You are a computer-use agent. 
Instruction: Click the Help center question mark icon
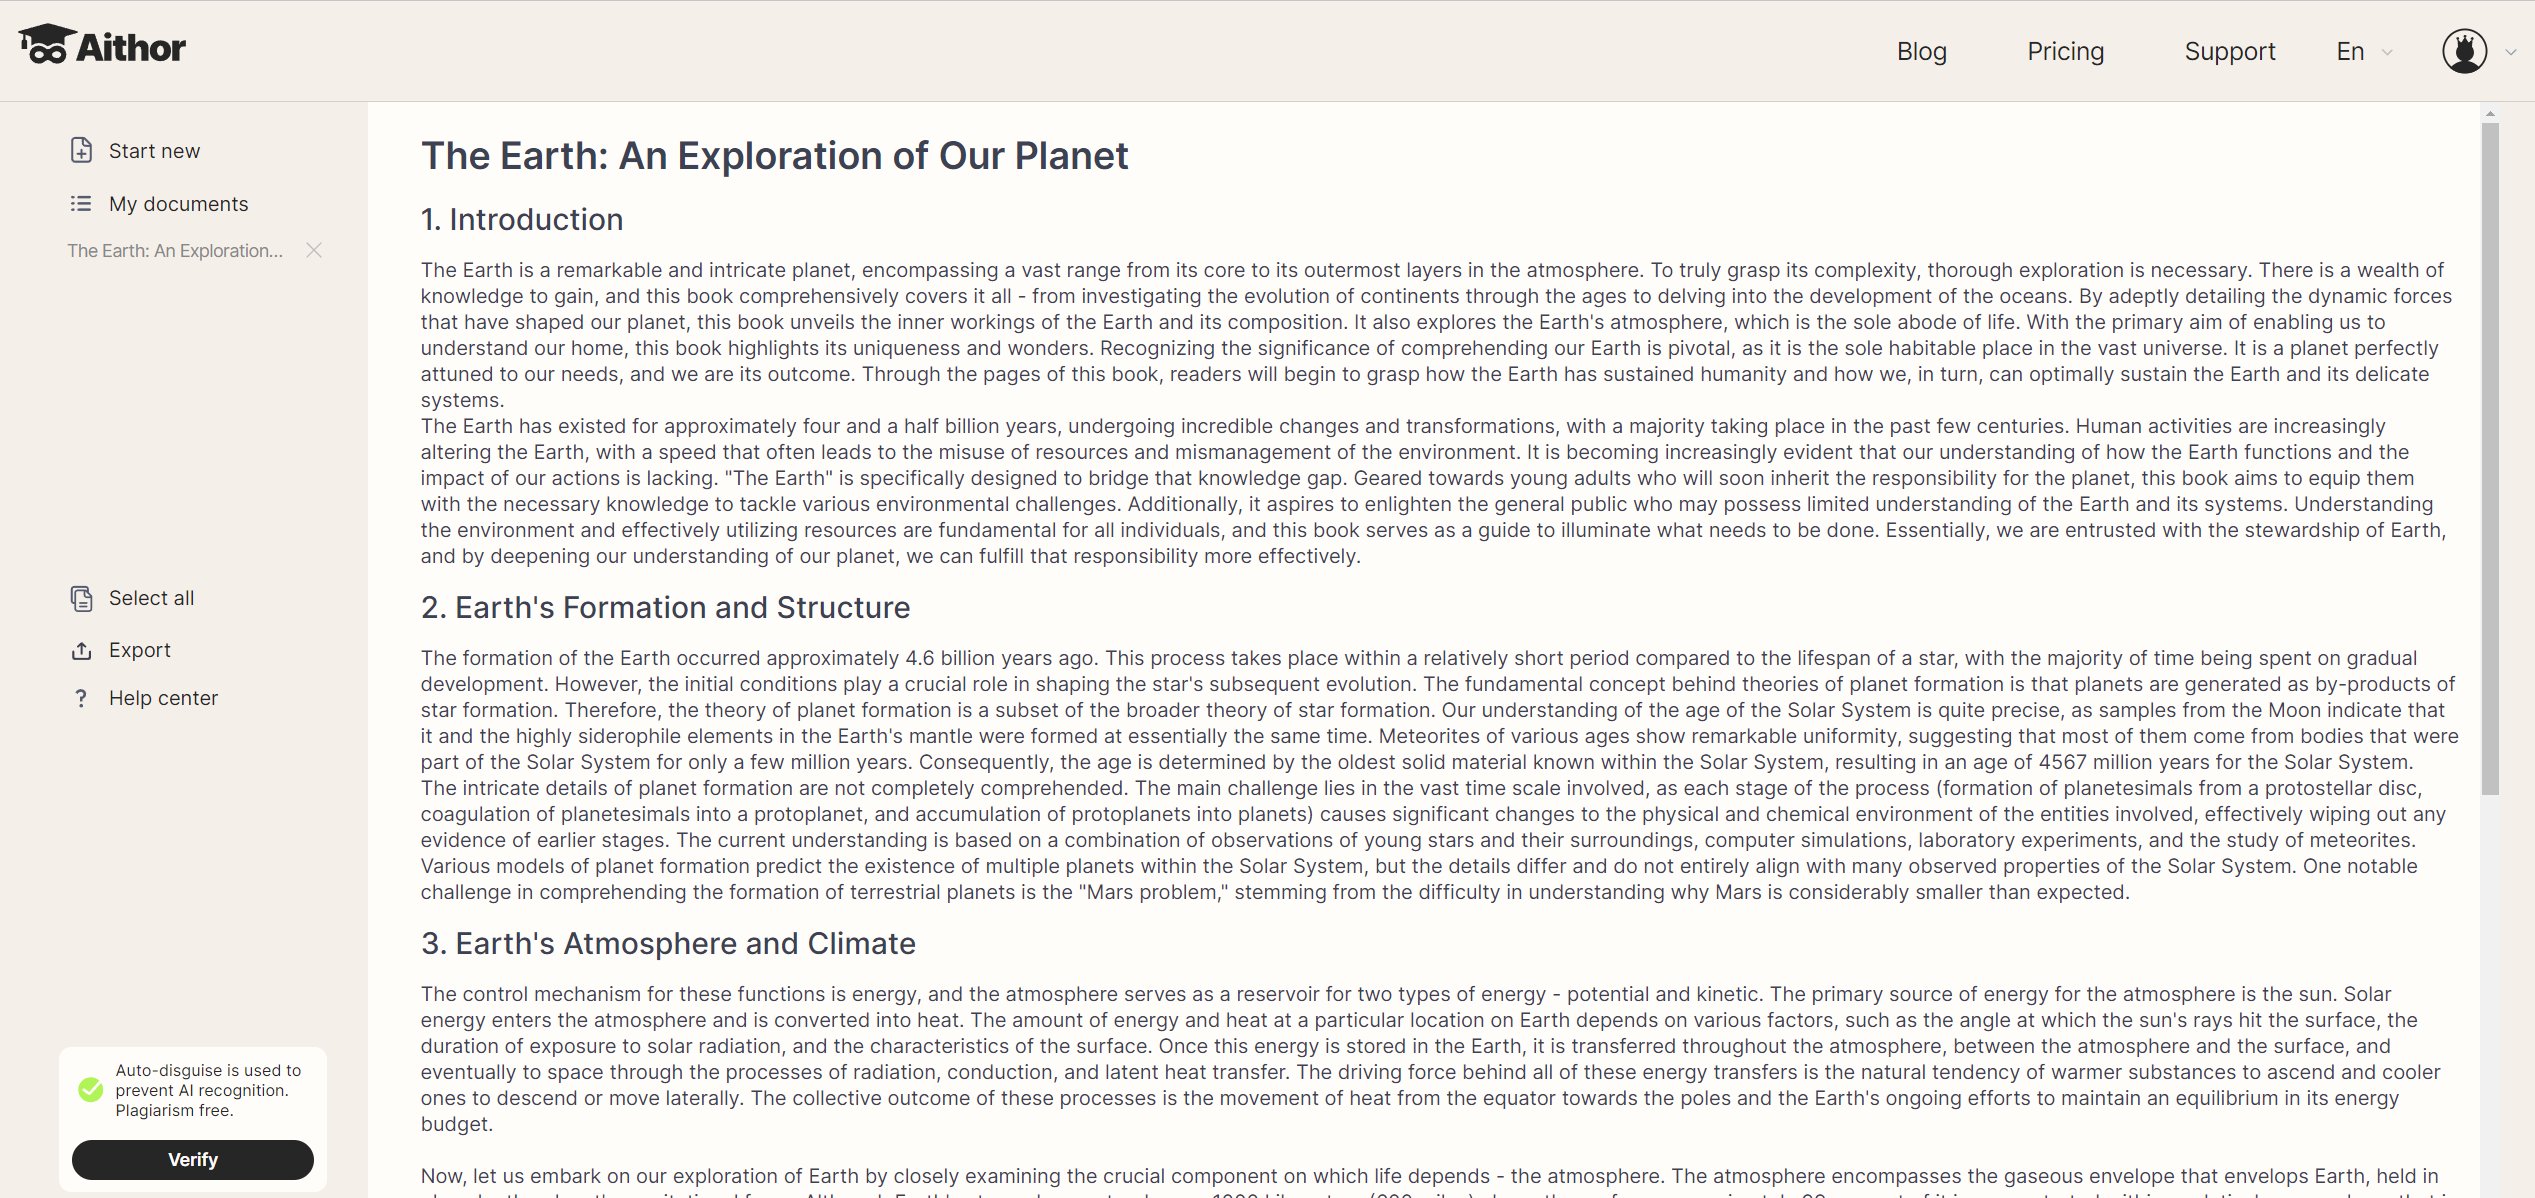[x=81, y=698]
